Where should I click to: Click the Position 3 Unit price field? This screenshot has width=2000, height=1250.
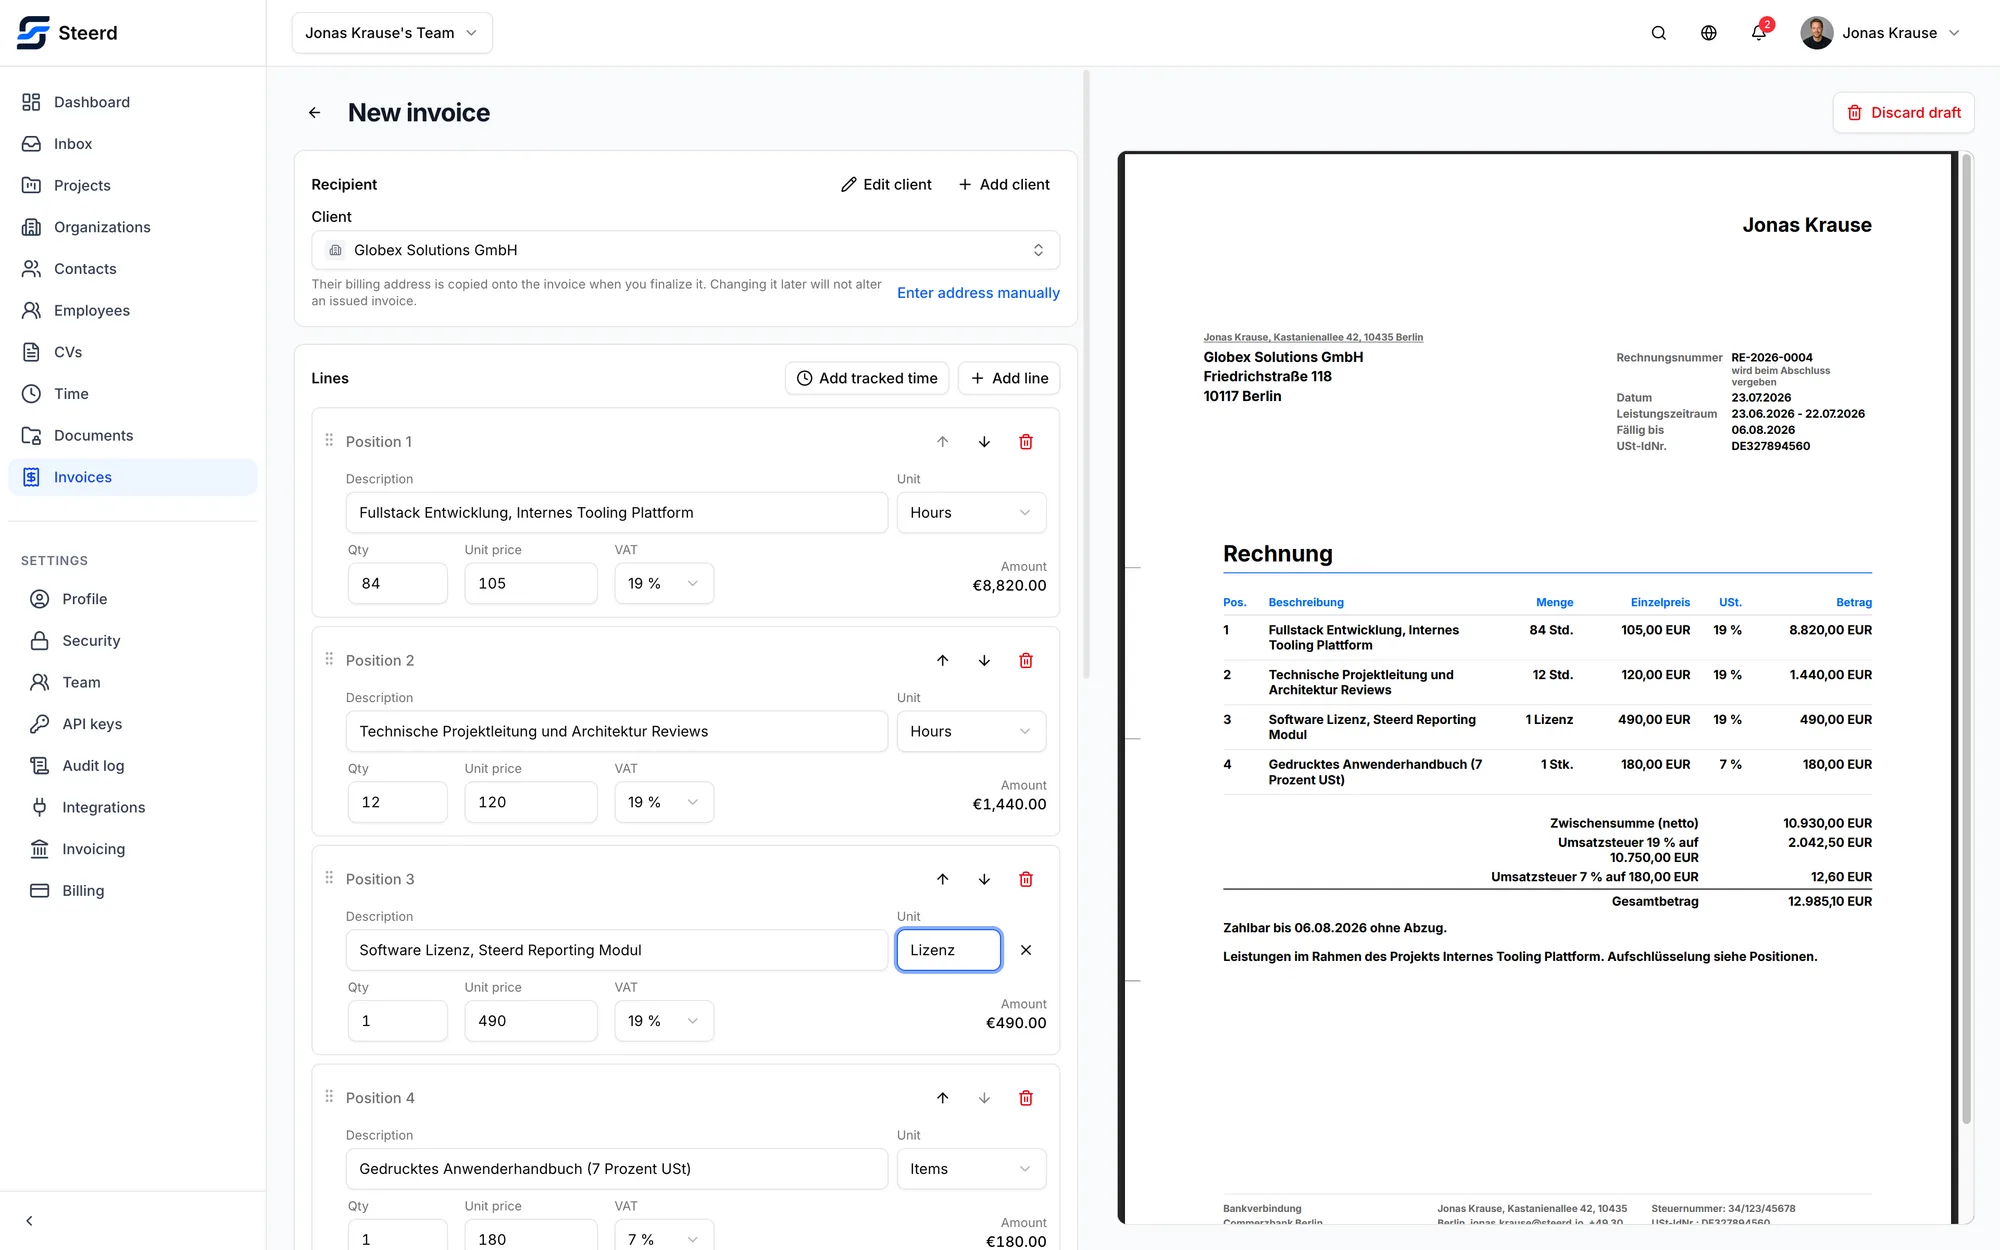531,1021
